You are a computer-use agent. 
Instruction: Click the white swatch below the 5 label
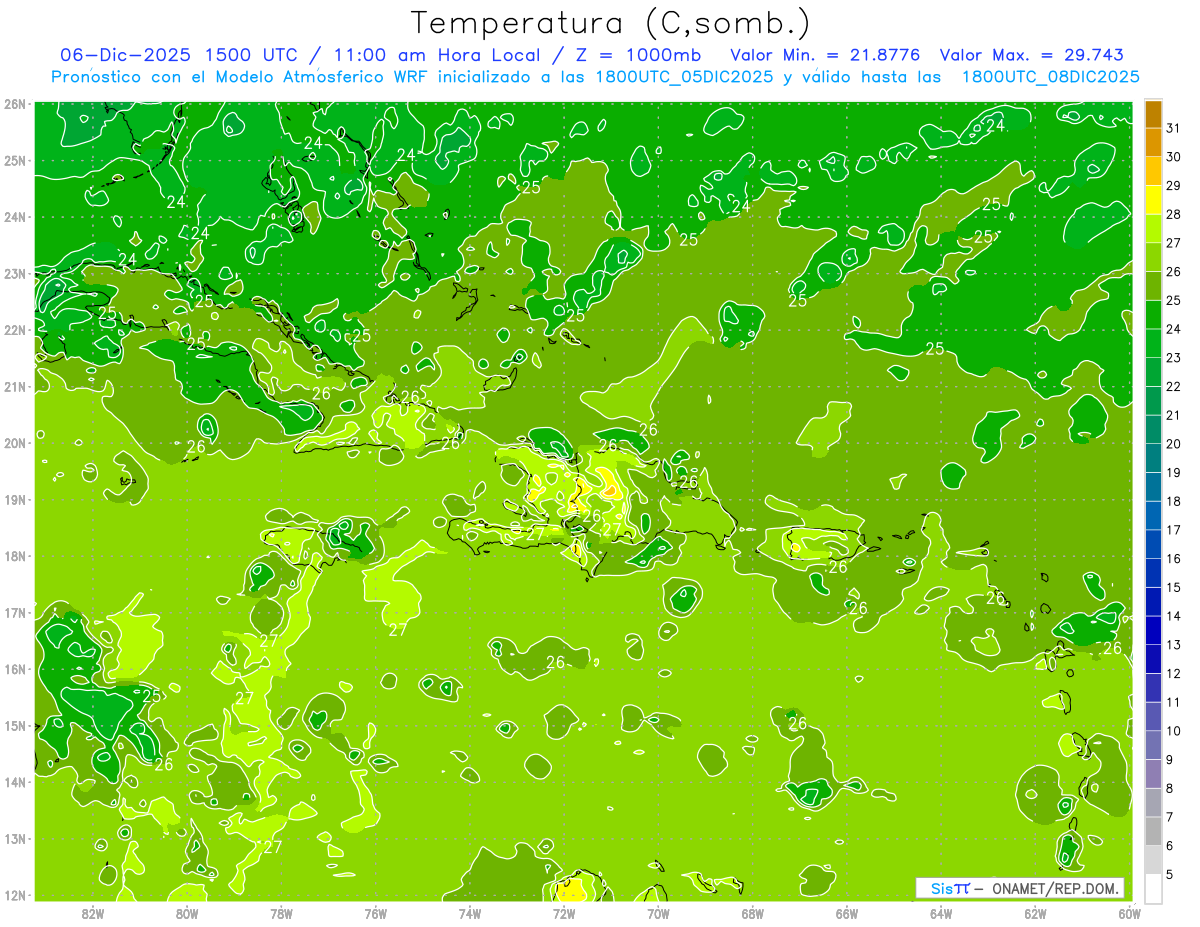[1153, 888]
